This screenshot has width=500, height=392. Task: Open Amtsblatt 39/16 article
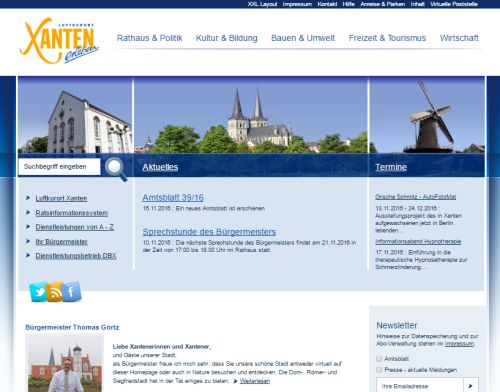173,198
